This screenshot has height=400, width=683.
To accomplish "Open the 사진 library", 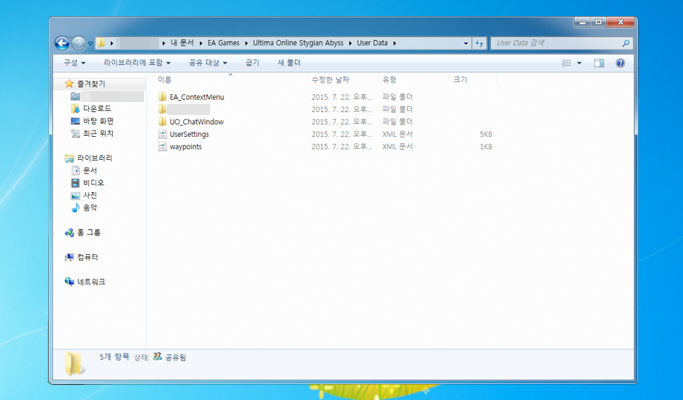I will pyautogui.click(x=90, y=196).
